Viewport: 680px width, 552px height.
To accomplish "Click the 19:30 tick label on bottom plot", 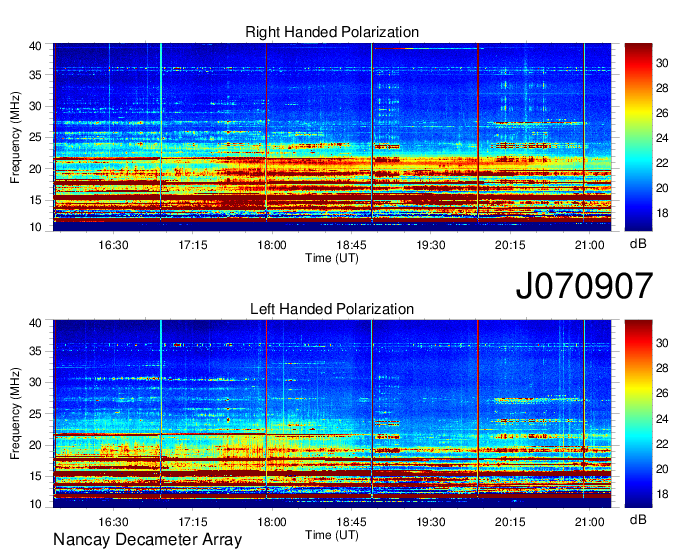I will pyautogui.click(x=431, y=522).
